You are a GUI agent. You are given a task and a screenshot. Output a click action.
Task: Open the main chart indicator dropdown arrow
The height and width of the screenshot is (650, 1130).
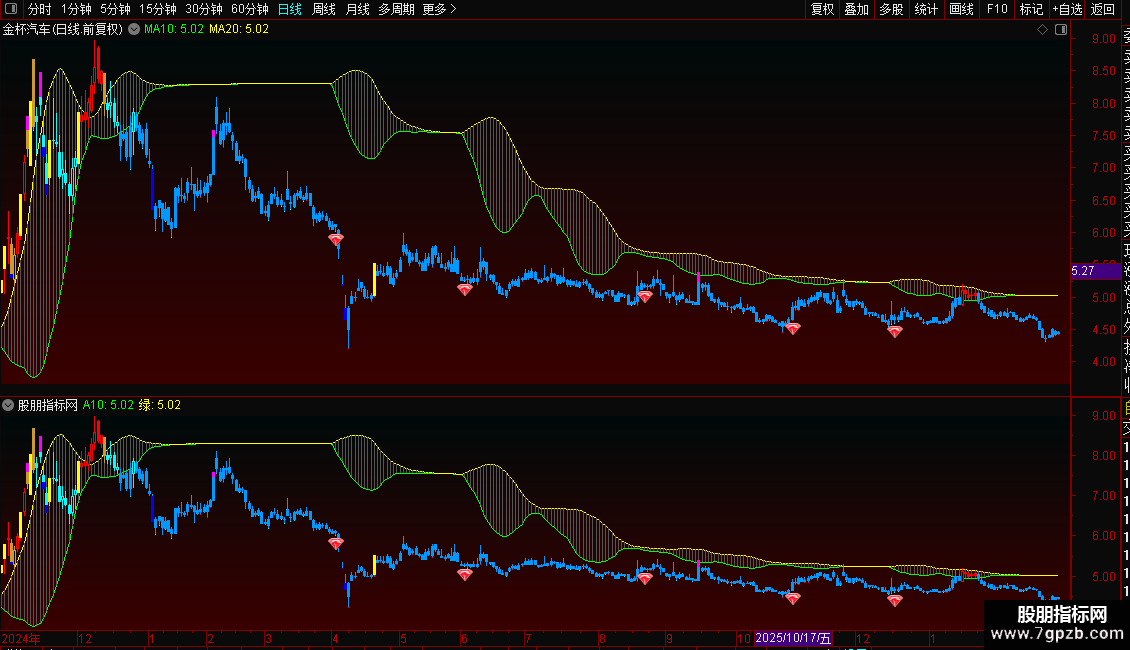(x=134, y=30)
